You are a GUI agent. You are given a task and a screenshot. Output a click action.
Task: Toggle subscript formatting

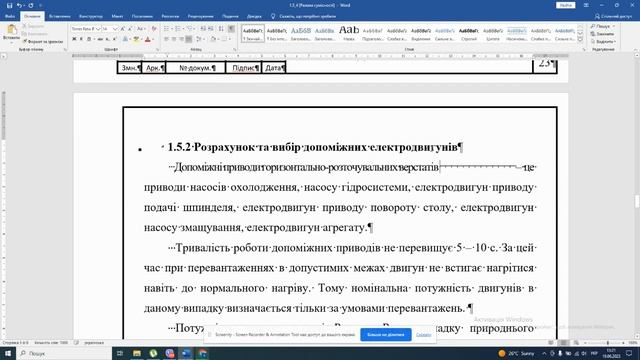pos(107,39)
